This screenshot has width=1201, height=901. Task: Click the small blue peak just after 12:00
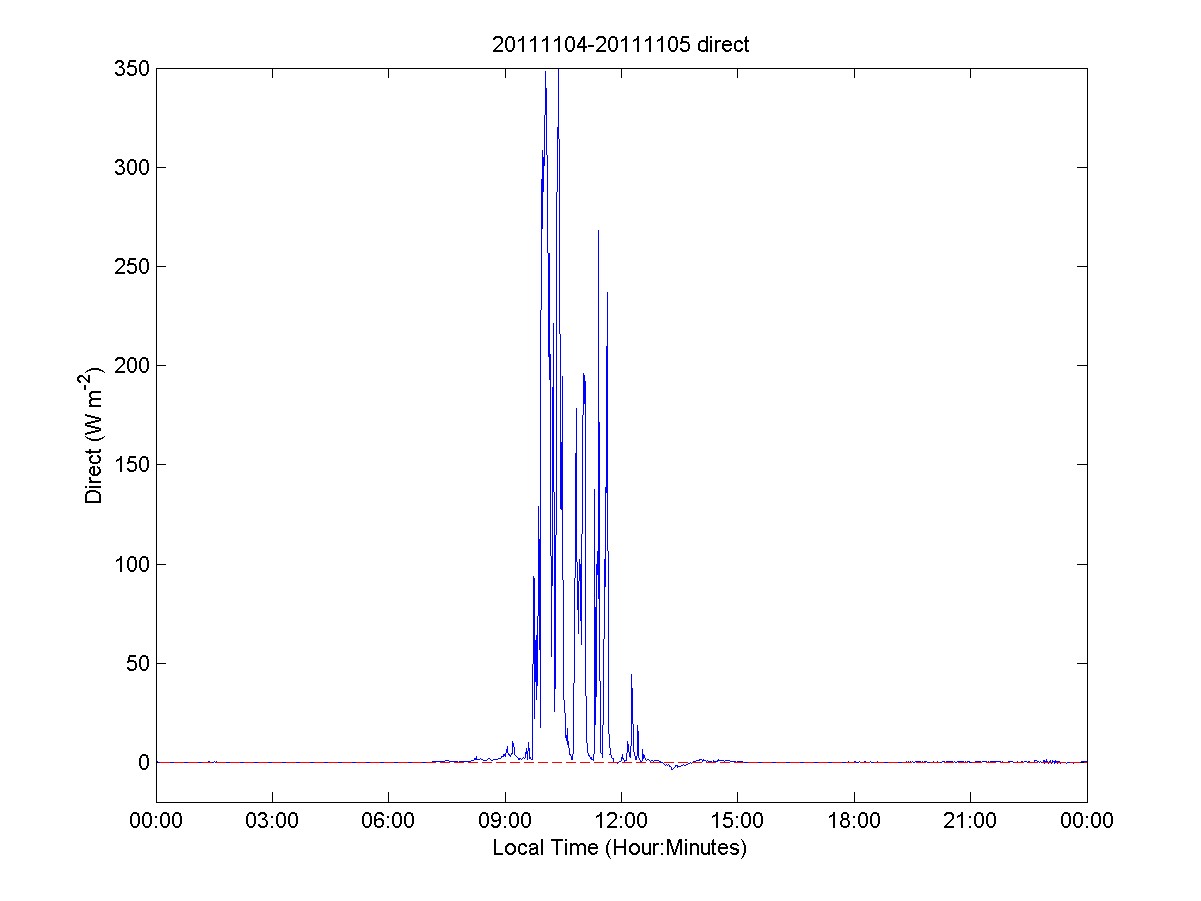point(631,676)
